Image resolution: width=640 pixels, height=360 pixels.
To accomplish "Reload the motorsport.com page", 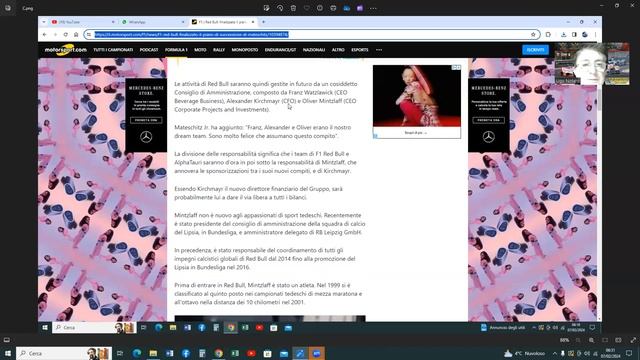I will [x=65, y=35].
